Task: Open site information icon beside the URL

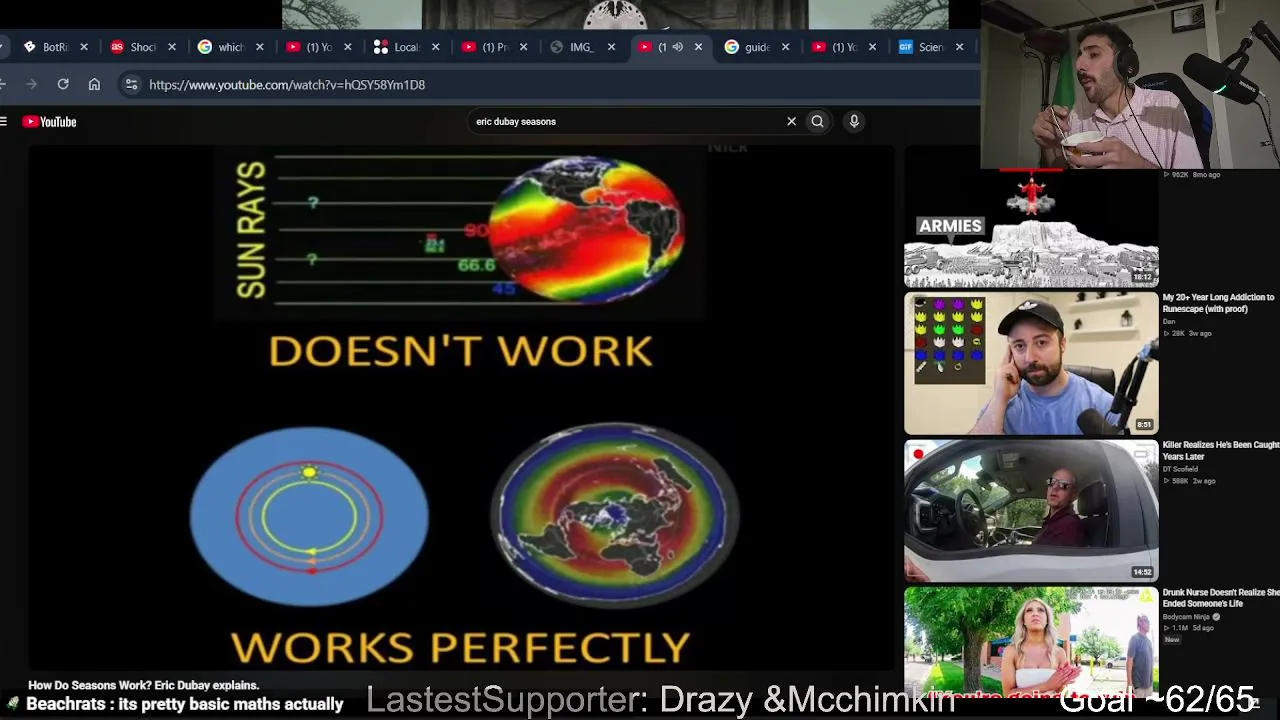Action: tap(131, 85)
